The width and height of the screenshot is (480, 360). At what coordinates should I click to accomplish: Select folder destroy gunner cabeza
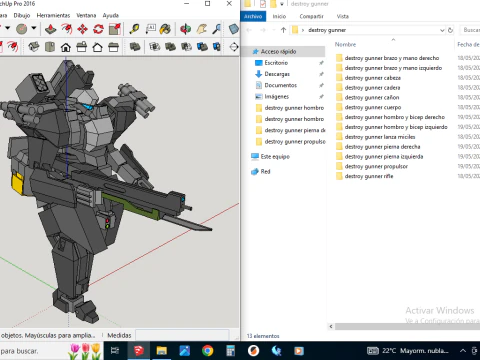pos(372,78)
